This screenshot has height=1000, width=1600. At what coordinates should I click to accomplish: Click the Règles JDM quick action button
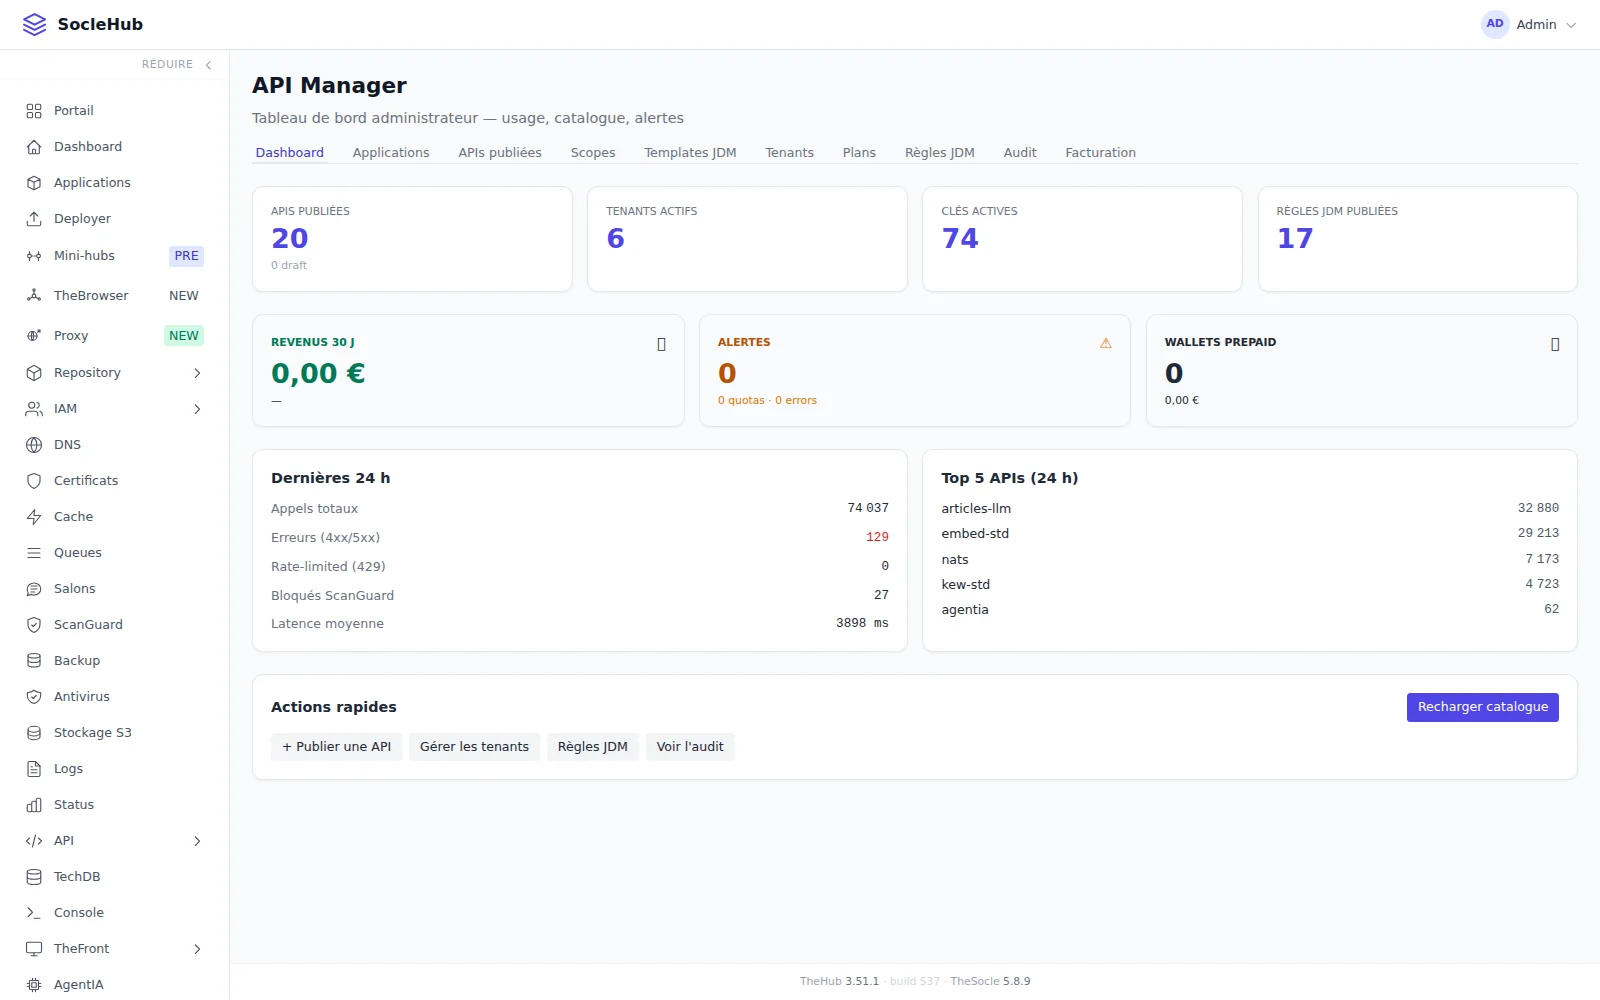(x=593, y=747)
